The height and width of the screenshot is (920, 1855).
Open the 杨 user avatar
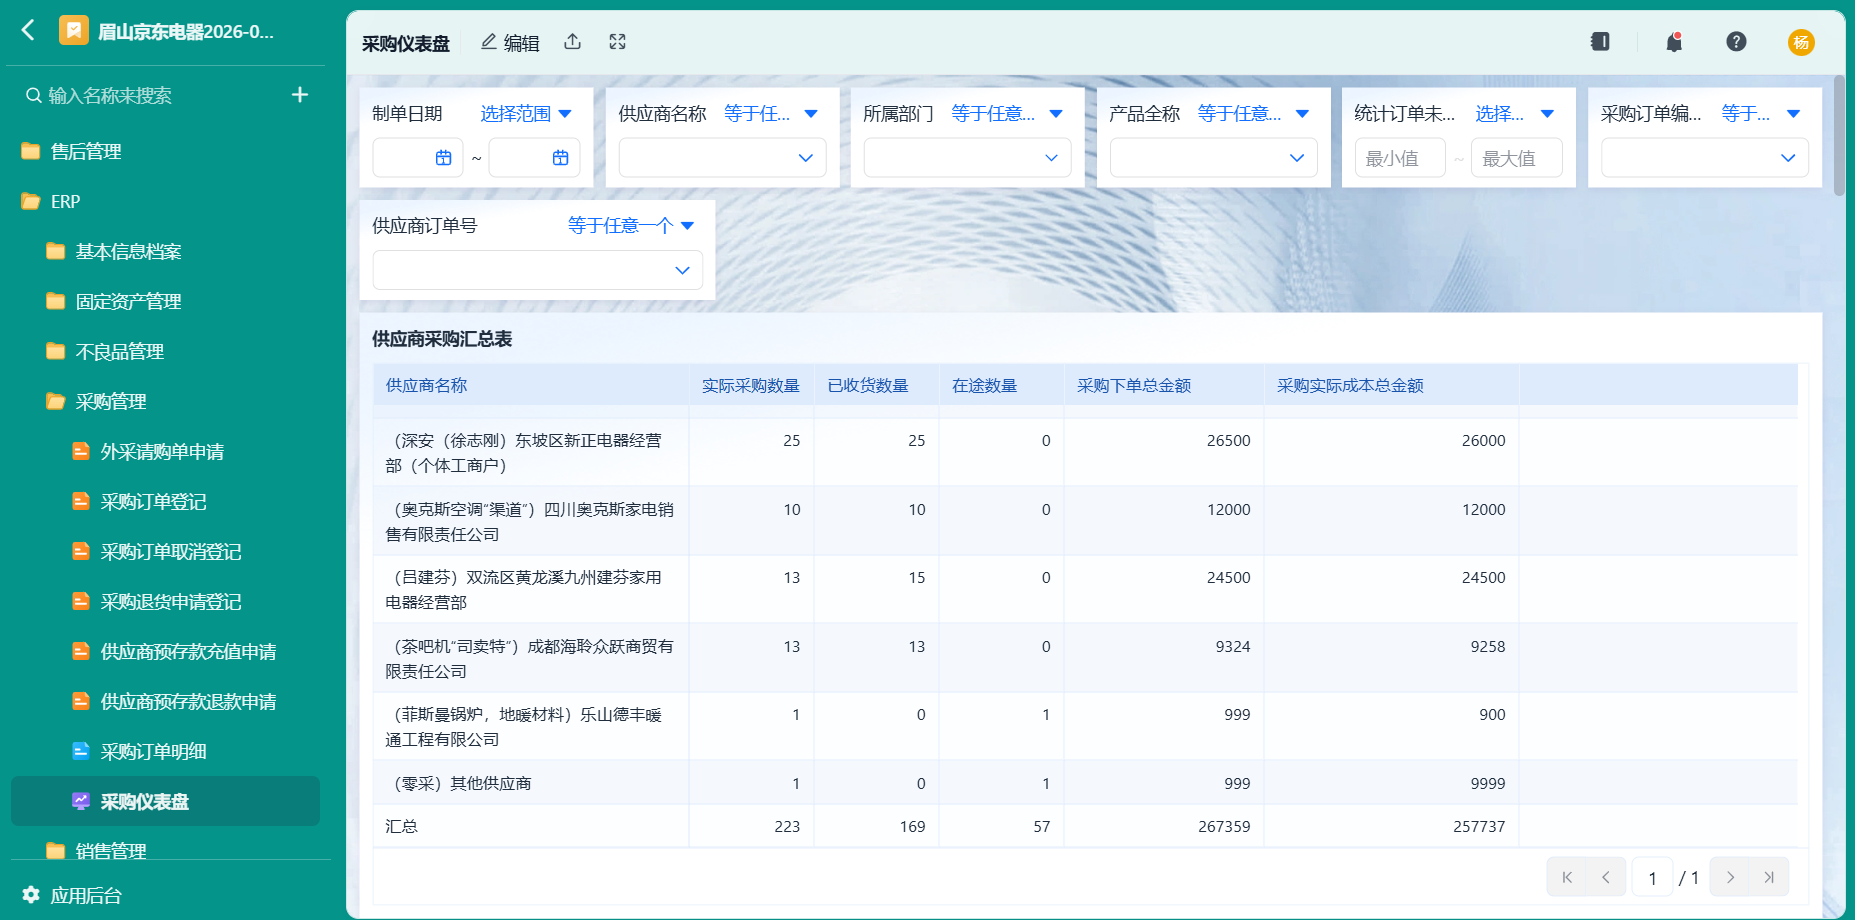click(1801, 42)
